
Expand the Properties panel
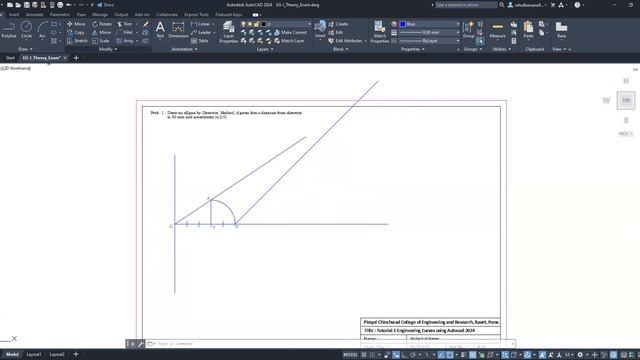(413, 49)
